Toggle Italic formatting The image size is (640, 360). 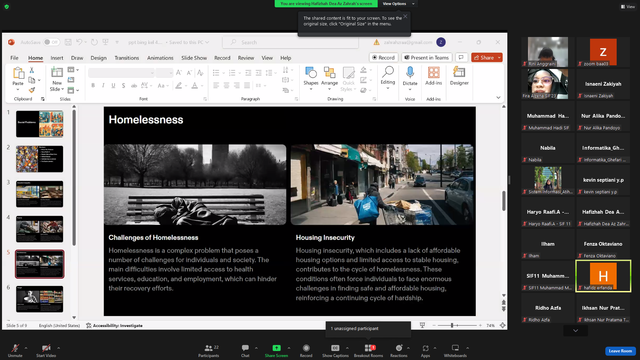103,86
